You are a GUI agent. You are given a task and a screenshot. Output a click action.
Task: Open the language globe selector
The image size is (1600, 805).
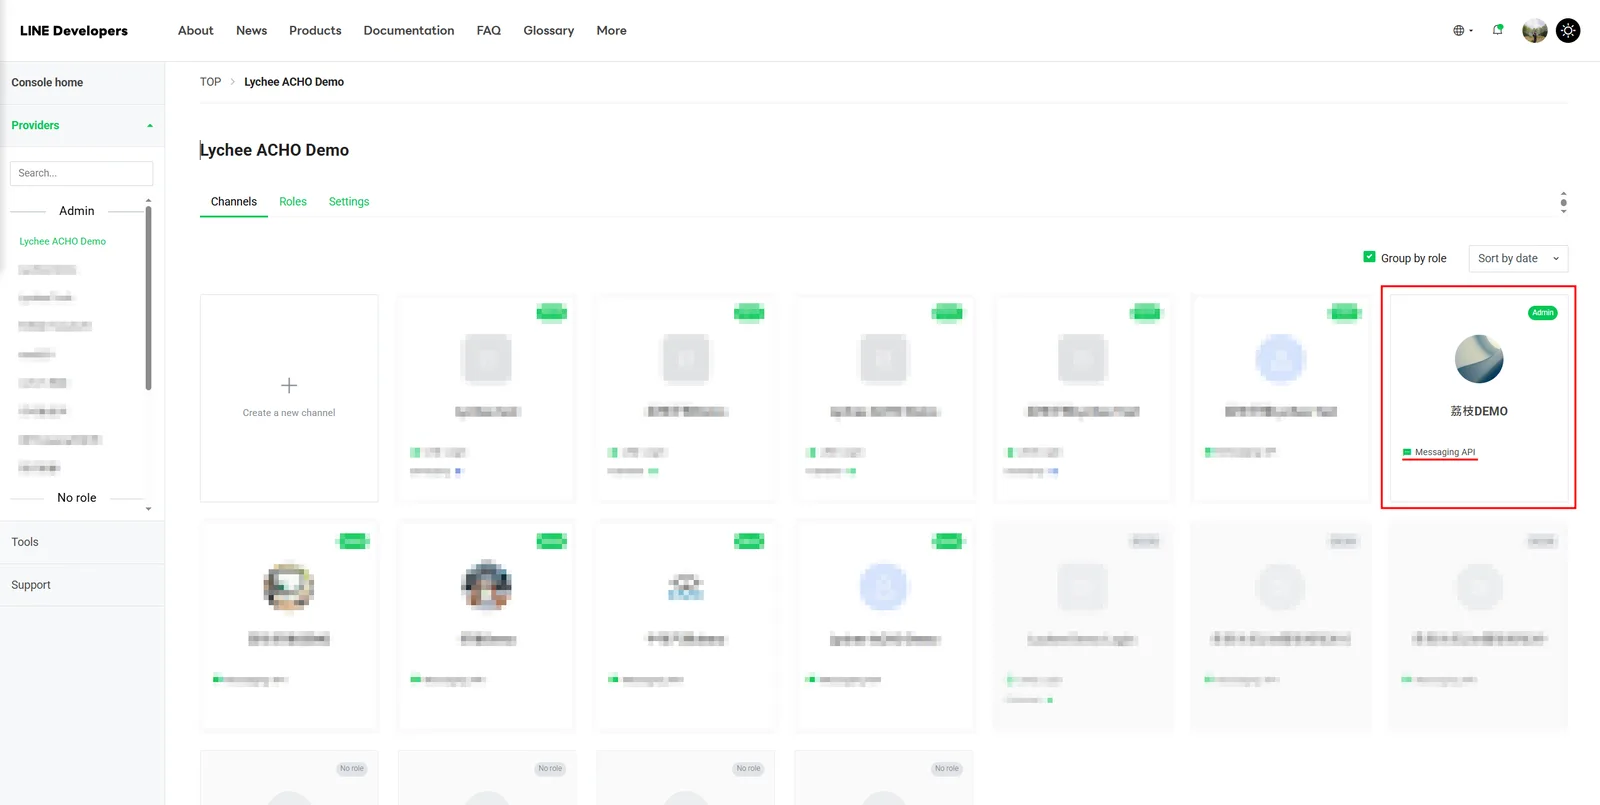(1463, 31)
